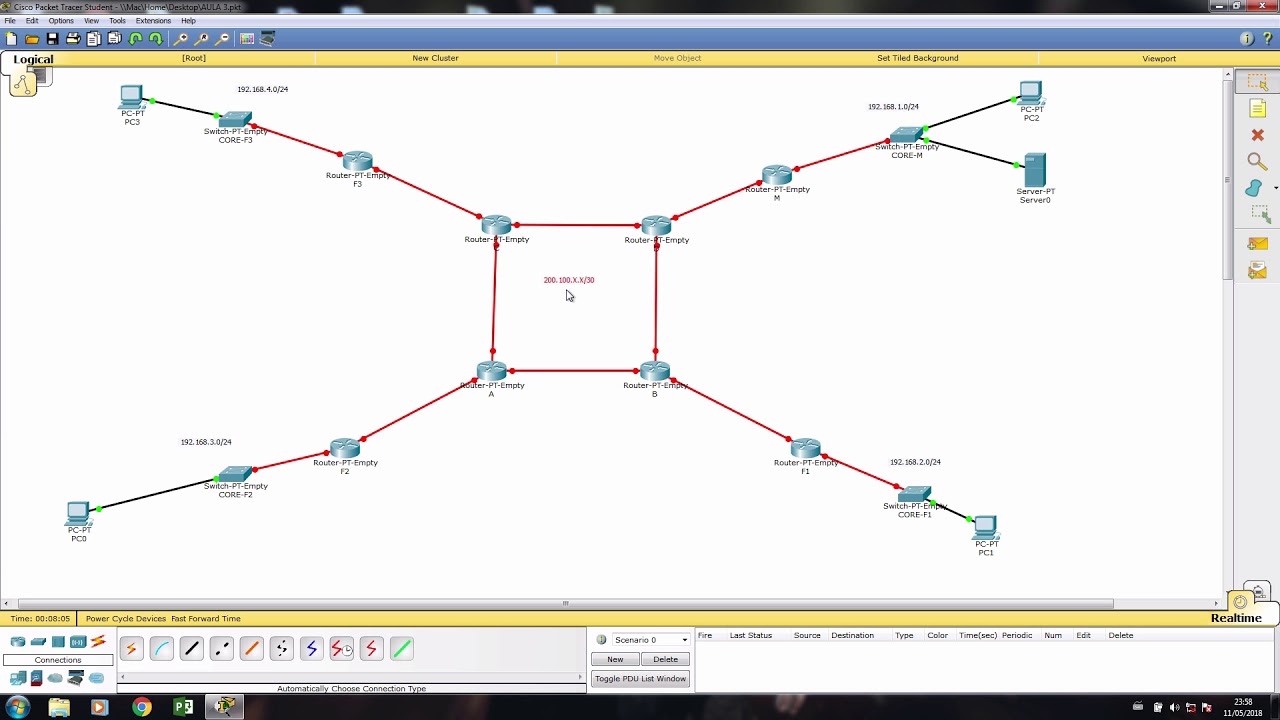Viewport: 1280px width, 720px height.
Task: Open the Options menu
Action: 61,21
